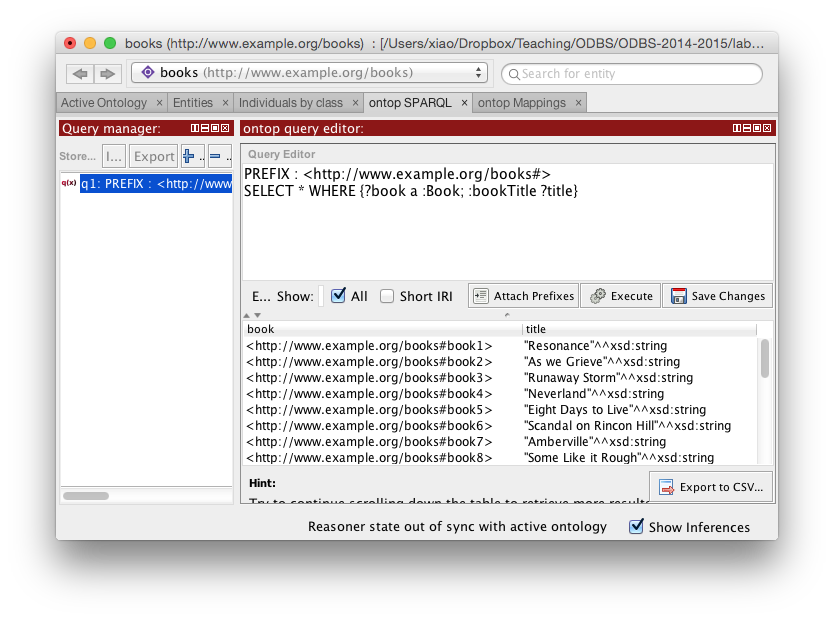Select the saved query q1: PREFIX
This screenshot has height=620, width=834.
[x=156, y=183]
